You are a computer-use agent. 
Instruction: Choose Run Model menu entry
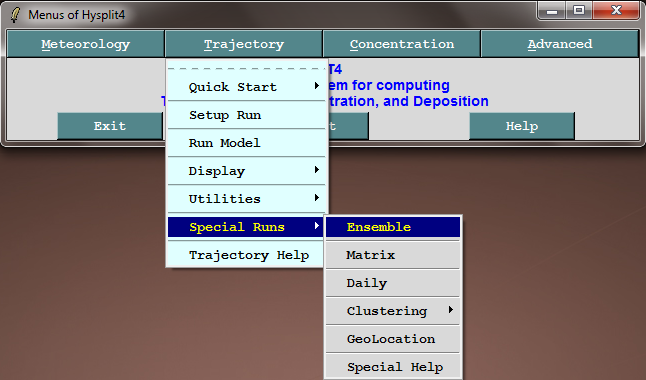[x=246, y=143]
